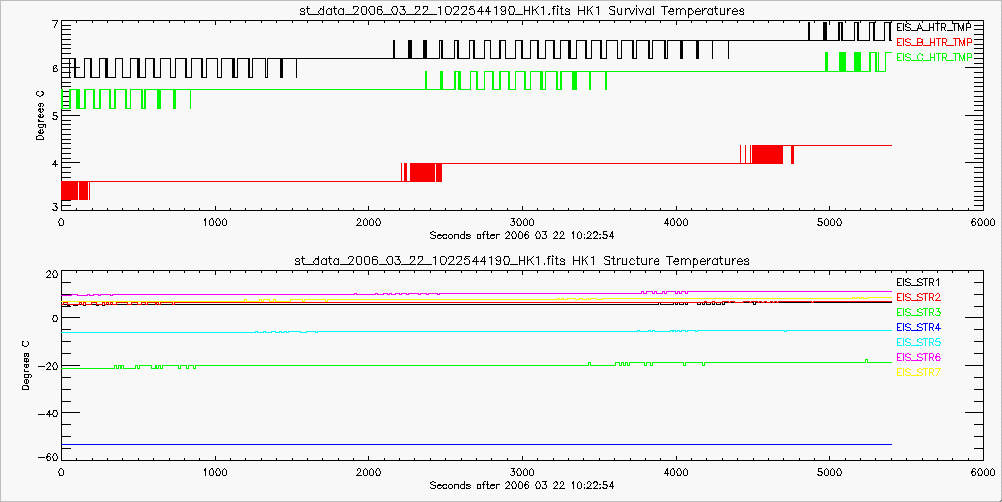Select the magenta EIS_STR6 legend label
The image size is (1002, 502).
pos(919,357)
